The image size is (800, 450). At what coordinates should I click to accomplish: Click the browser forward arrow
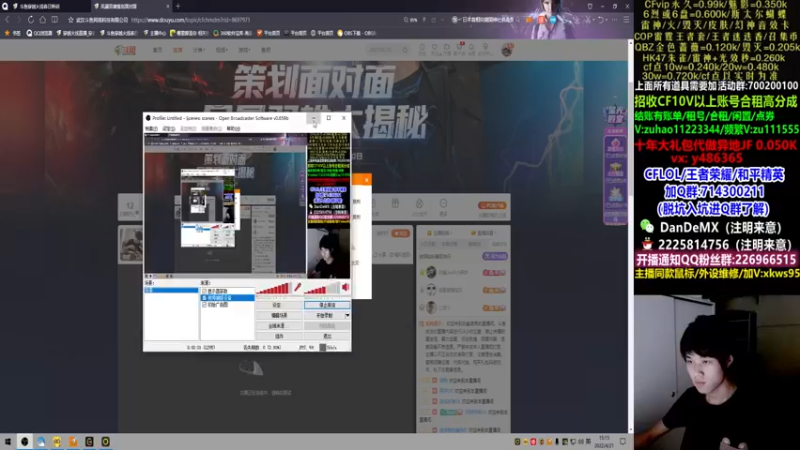pyautogui.click(x=19, y=20)
